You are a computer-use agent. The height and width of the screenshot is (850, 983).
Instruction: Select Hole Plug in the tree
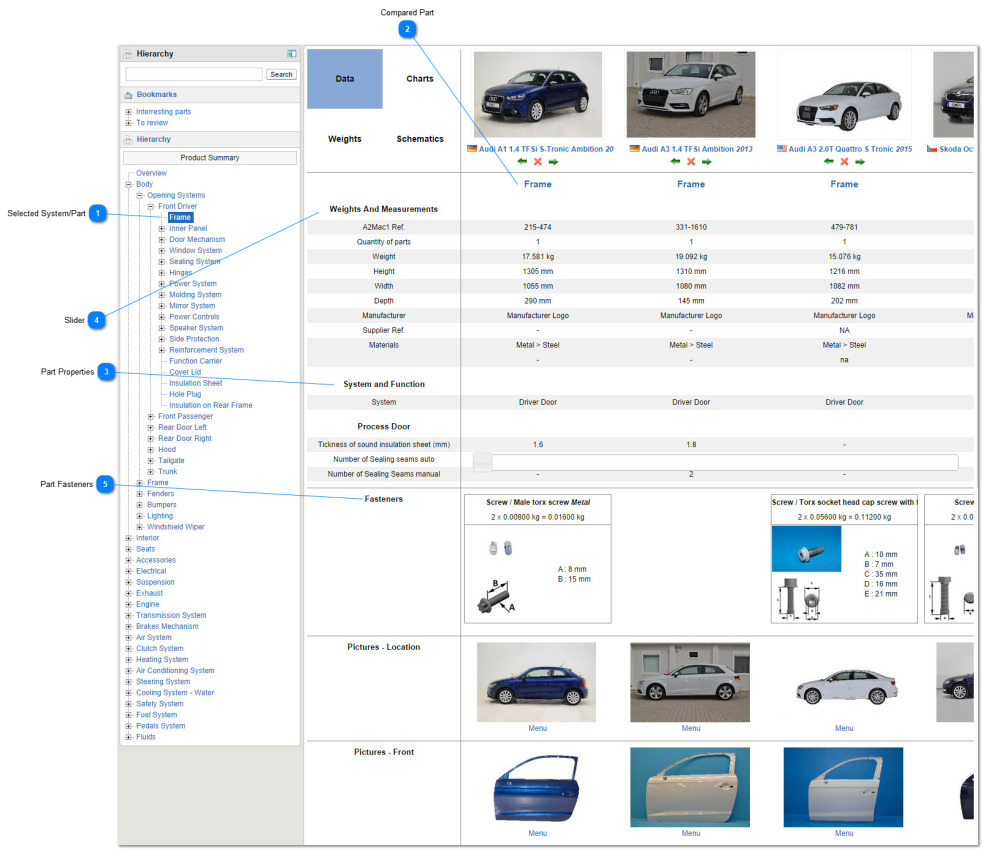click(185, 394)
